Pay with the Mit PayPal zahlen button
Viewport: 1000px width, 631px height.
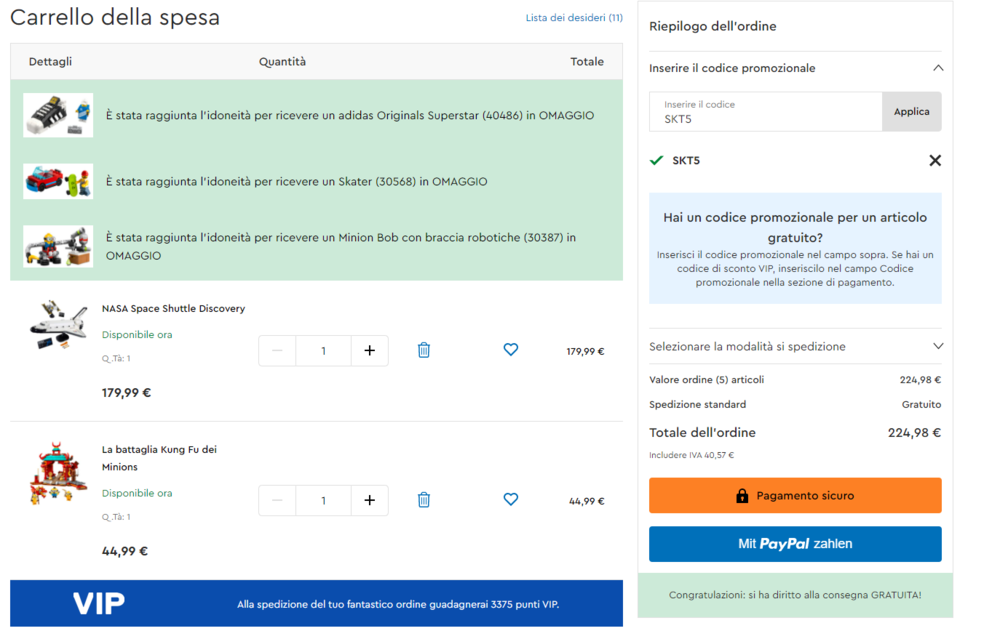pos(795,544)
